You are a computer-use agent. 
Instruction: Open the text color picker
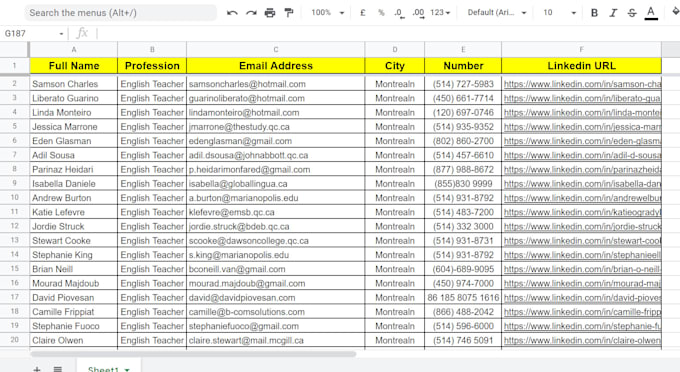click(x=651, y=13)
